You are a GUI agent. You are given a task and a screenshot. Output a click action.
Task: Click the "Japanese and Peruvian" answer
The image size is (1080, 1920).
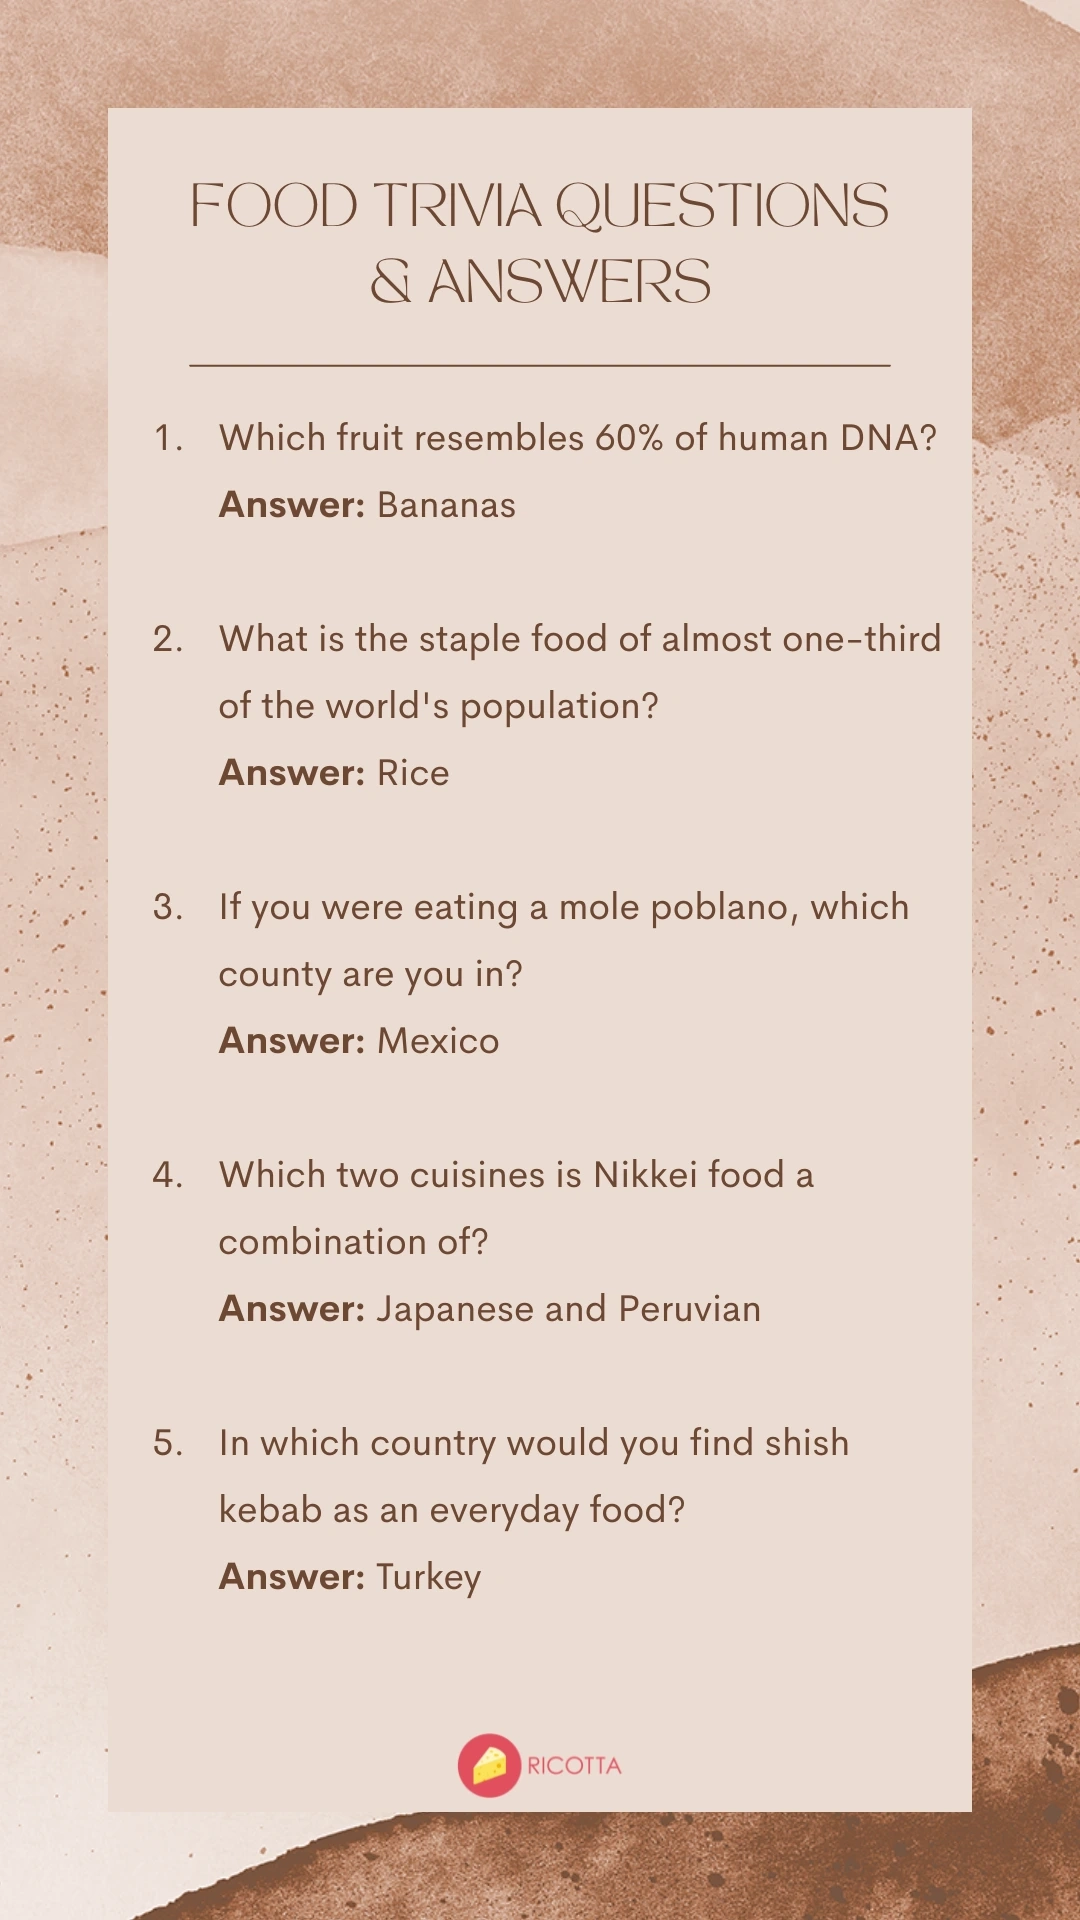[x=568, y=1309]
